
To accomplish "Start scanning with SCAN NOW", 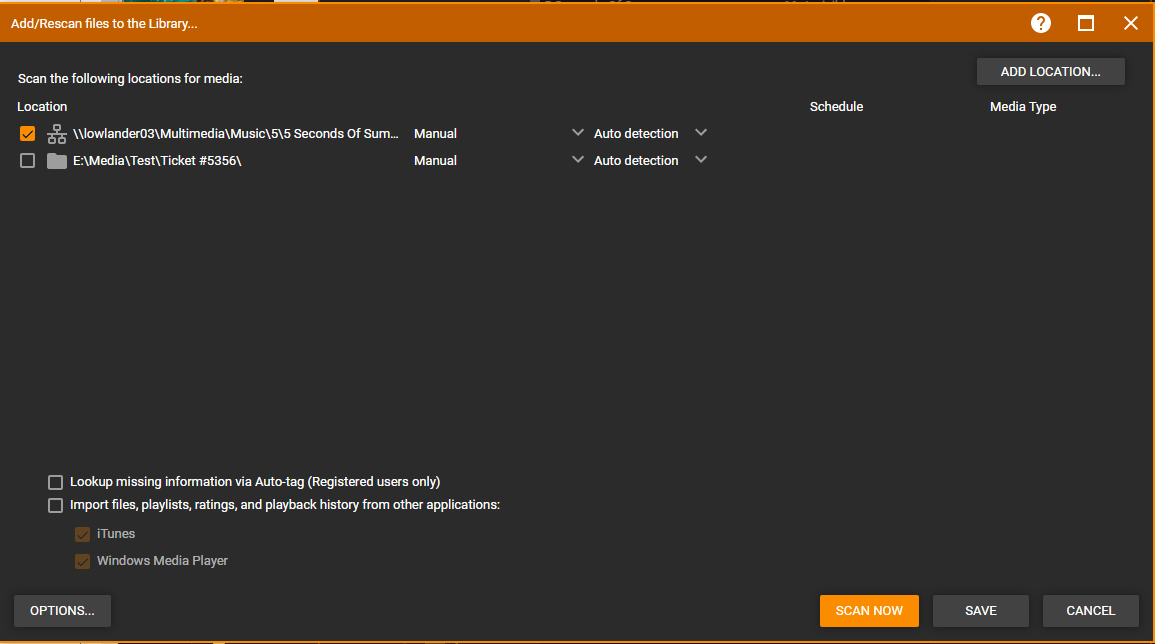I will [x=869, y=611].
